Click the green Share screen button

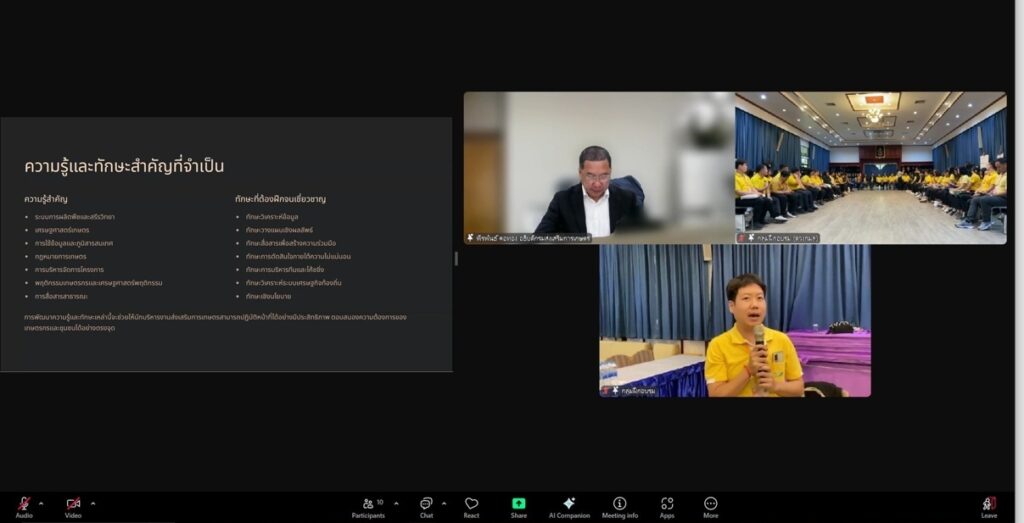coord(518,505)
